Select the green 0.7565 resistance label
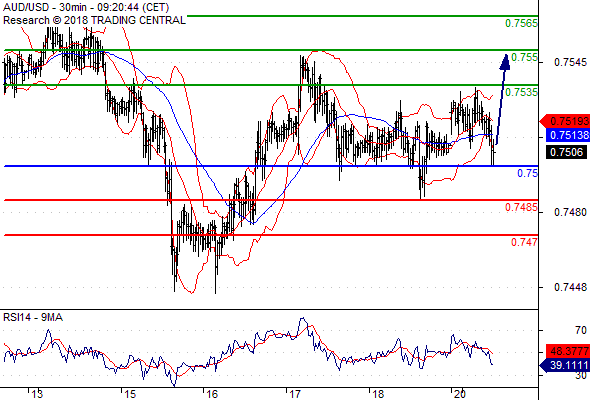Image resolution: width=590 pixels, height=400 pixels. (521, 23)
